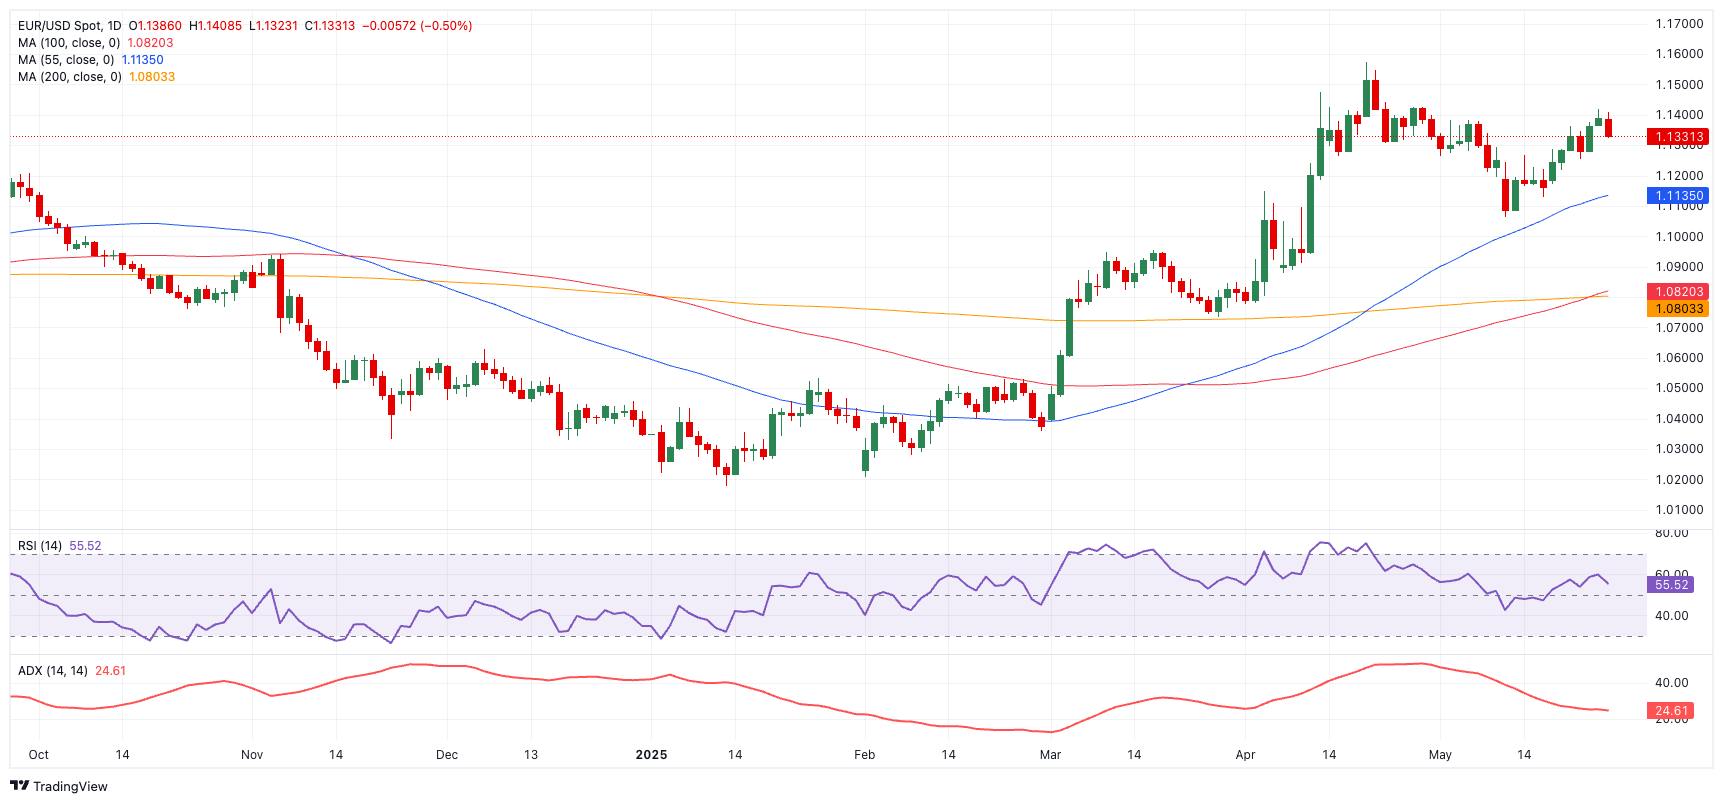Select the MA (200, close, 0) legend
The image size is (1723, 803).
point(70,77)
